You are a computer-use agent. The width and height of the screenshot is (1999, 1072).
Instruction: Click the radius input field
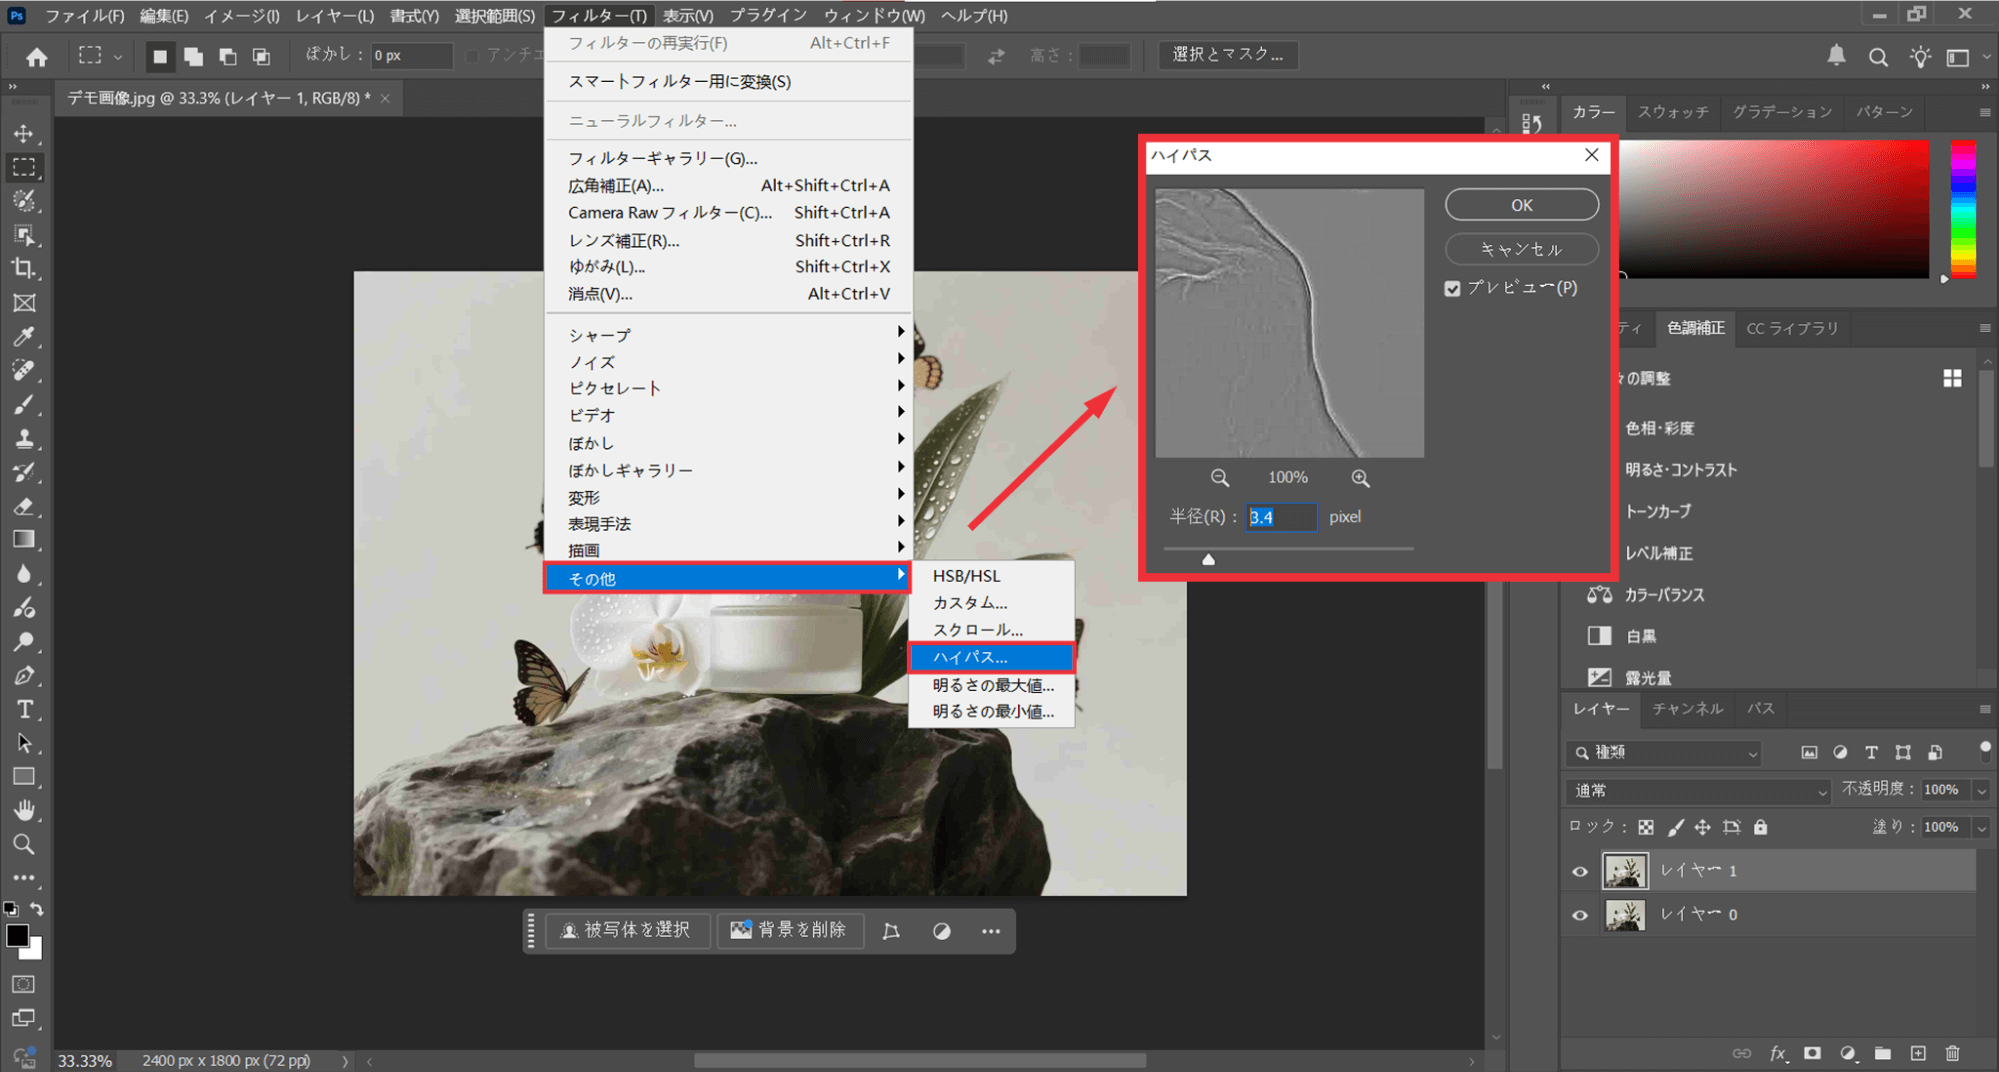coord(1281,517)
